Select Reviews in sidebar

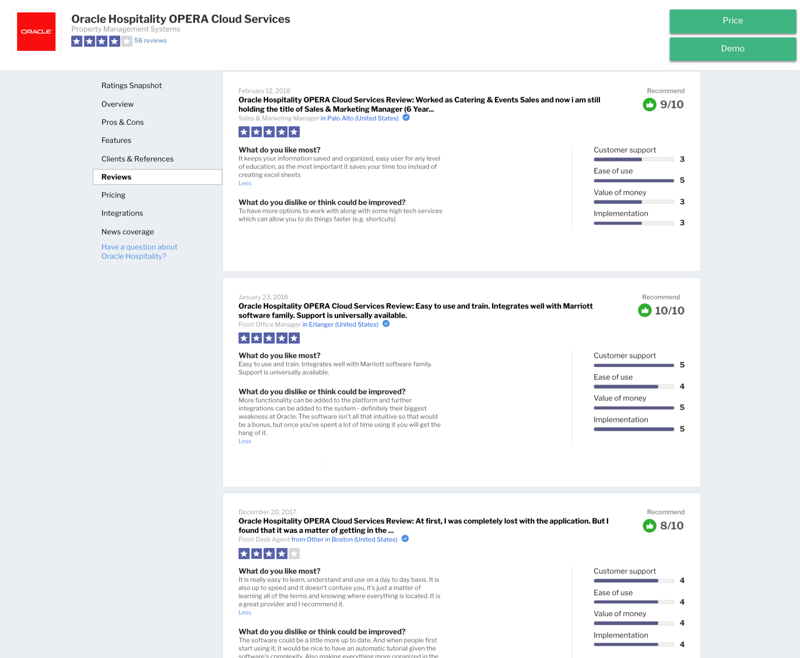pyautogui.click(x=157, y=177)
